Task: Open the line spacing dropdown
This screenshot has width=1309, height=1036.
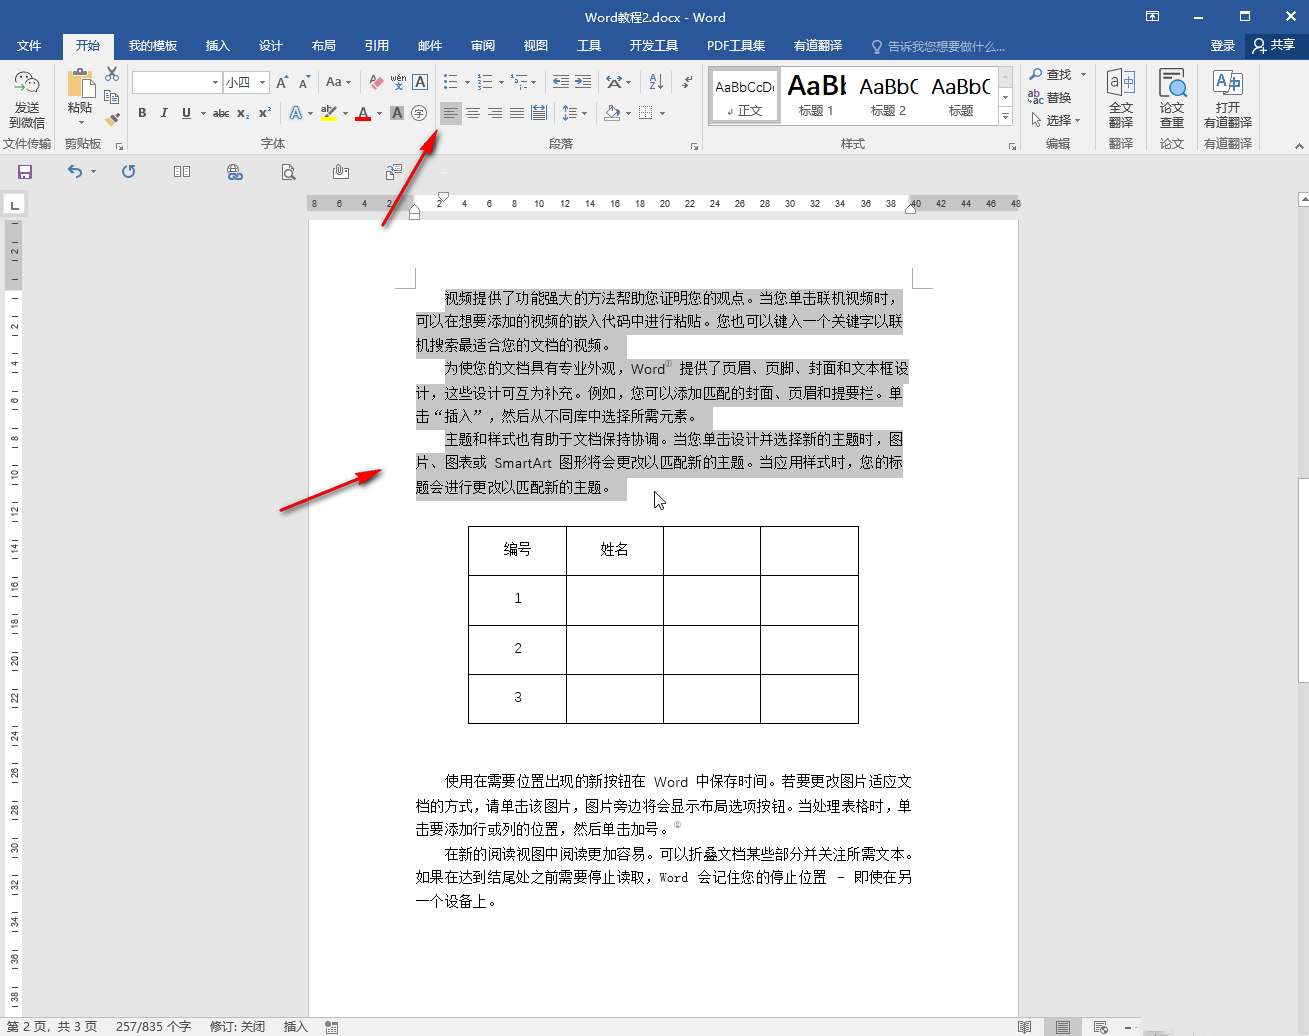Action: click(574, 113)
